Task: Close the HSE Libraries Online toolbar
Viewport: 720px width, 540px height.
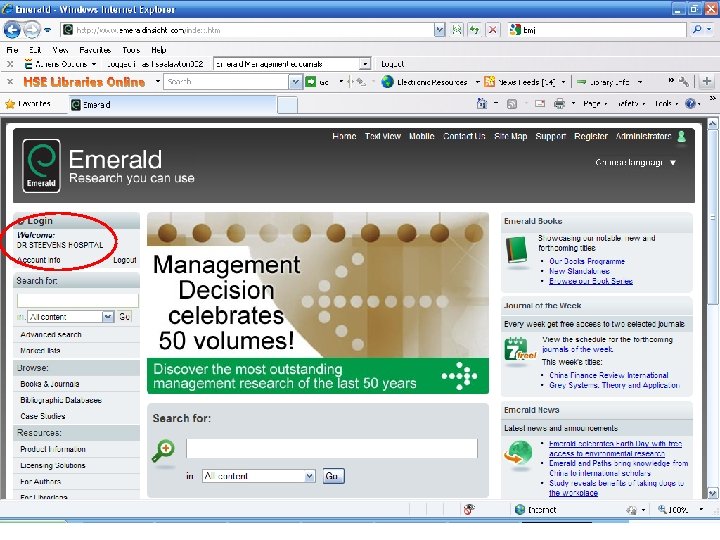Action: [10, 81]
